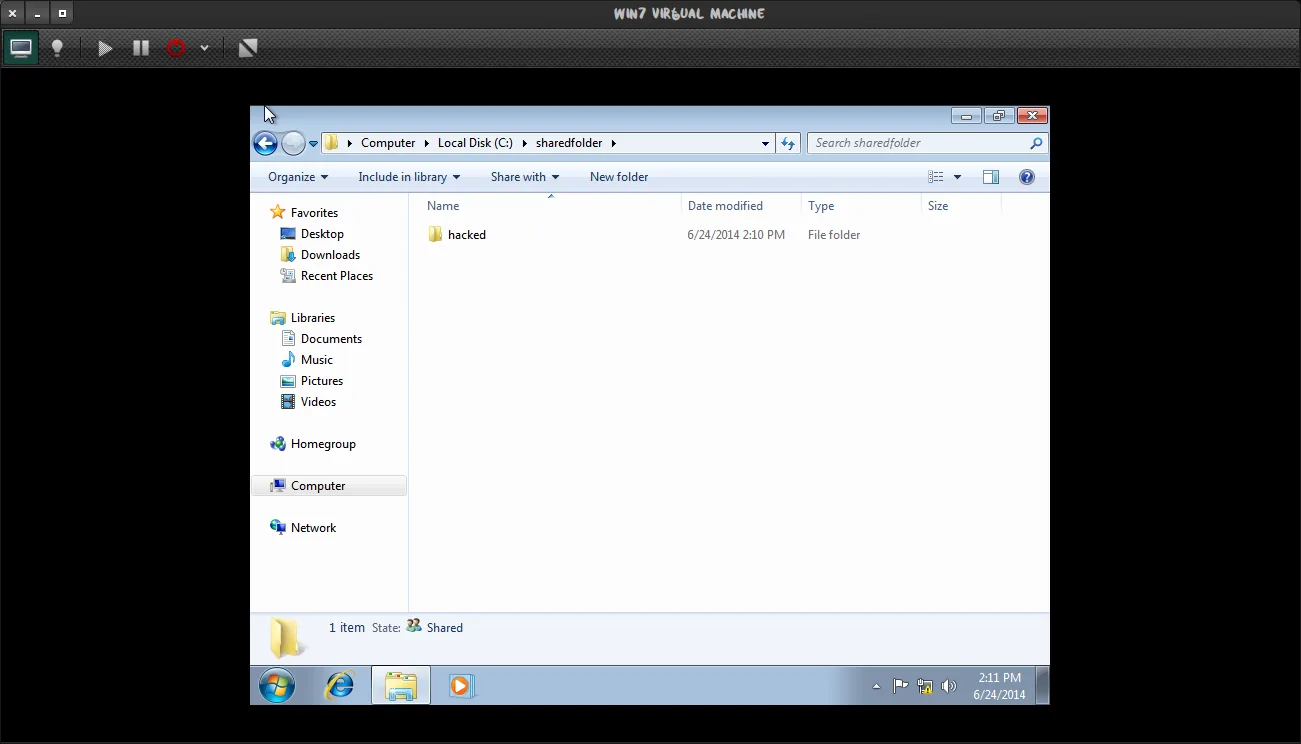
Task: Open the Organize menu
Action: click(298, 177)
